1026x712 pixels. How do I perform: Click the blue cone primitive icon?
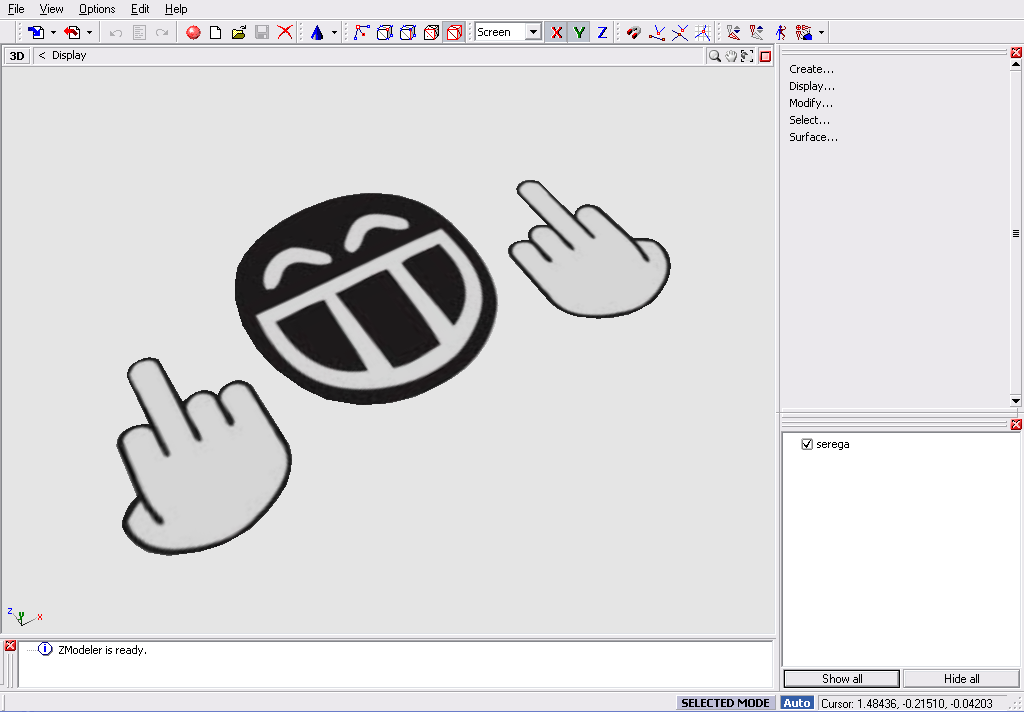[x=317, y=32]
